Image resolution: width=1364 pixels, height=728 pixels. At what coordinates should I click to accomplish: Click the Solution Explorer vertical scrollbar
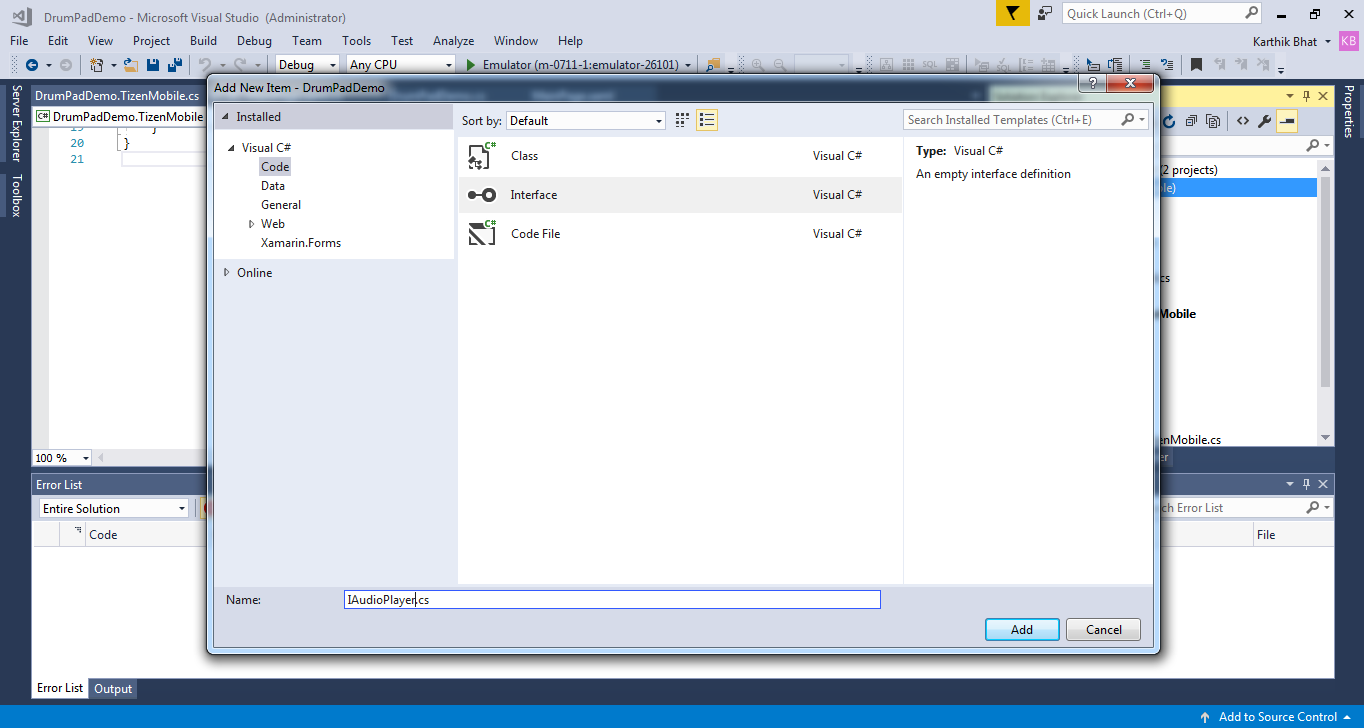1325,300
